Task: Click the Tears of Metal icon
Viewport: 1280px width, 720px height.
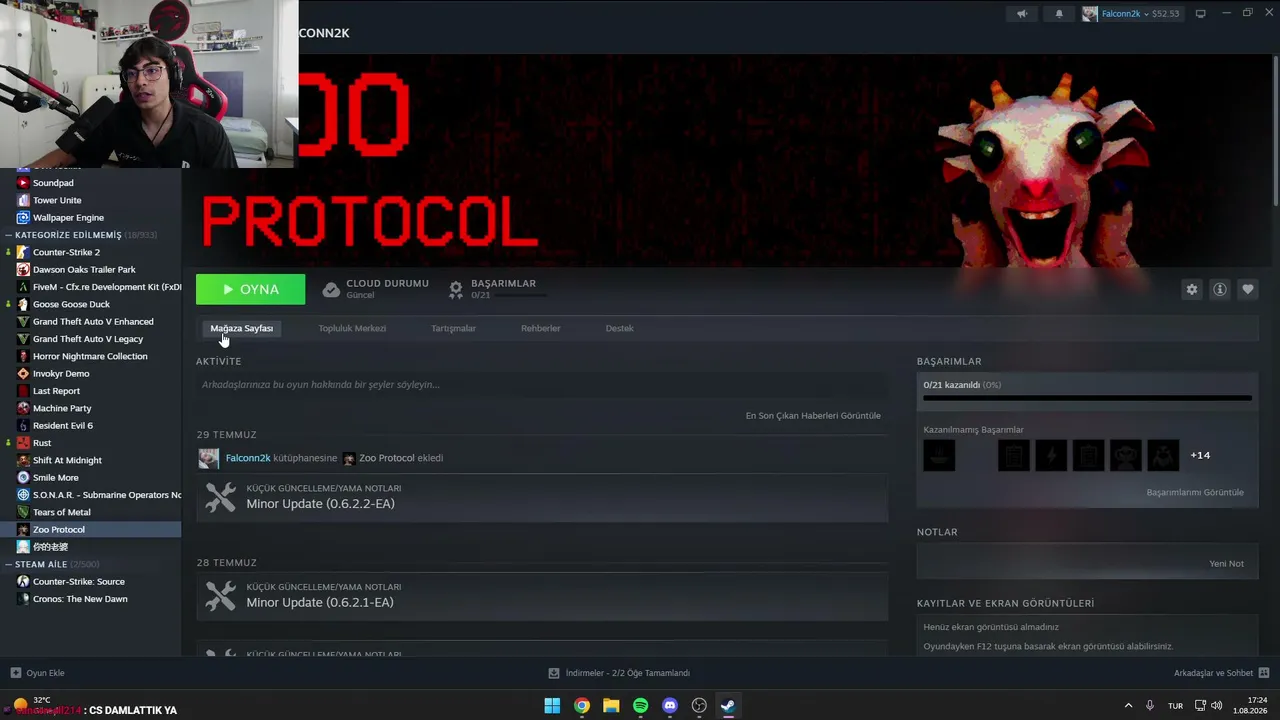Action: pyautogui.click(x=23, y=512)
